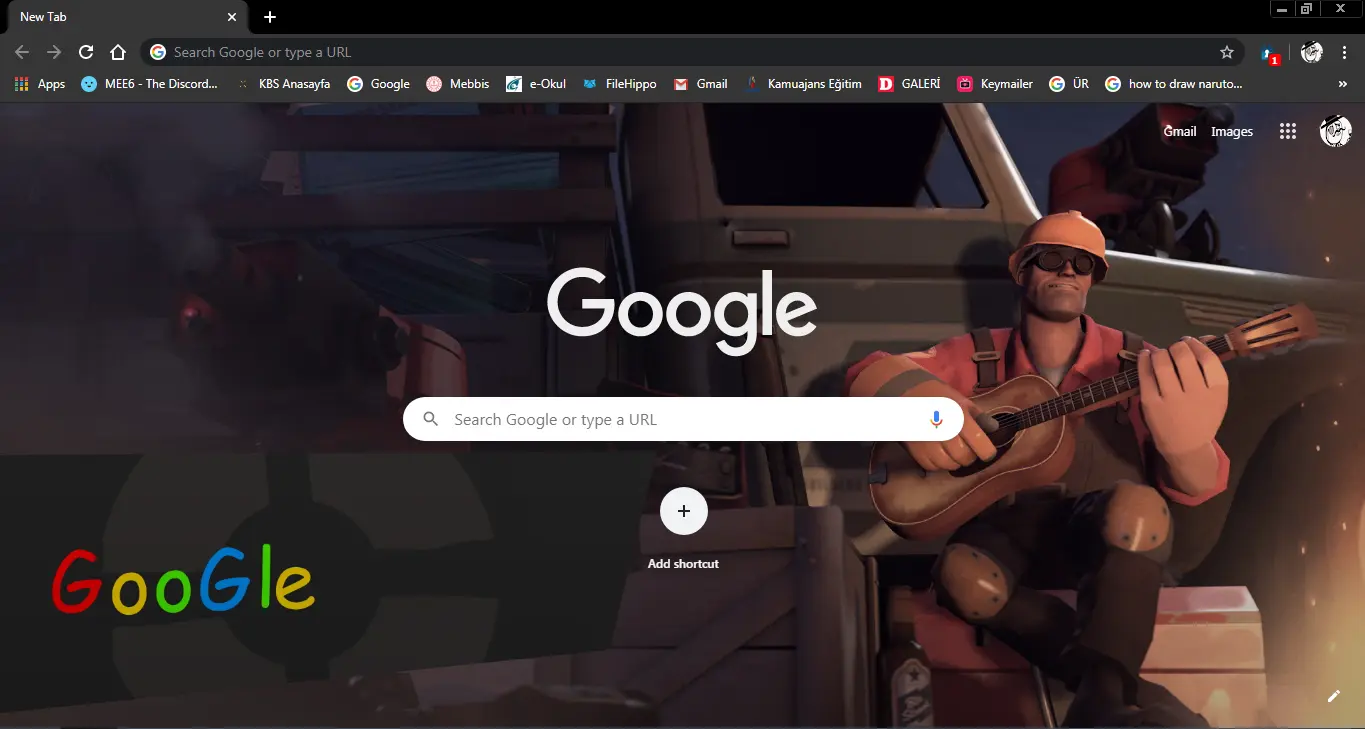Image resolution: width=1365 pixels, height=729 pixels.
Task: Open the Mebbis bookmark
Action: [x=458, y=84]
